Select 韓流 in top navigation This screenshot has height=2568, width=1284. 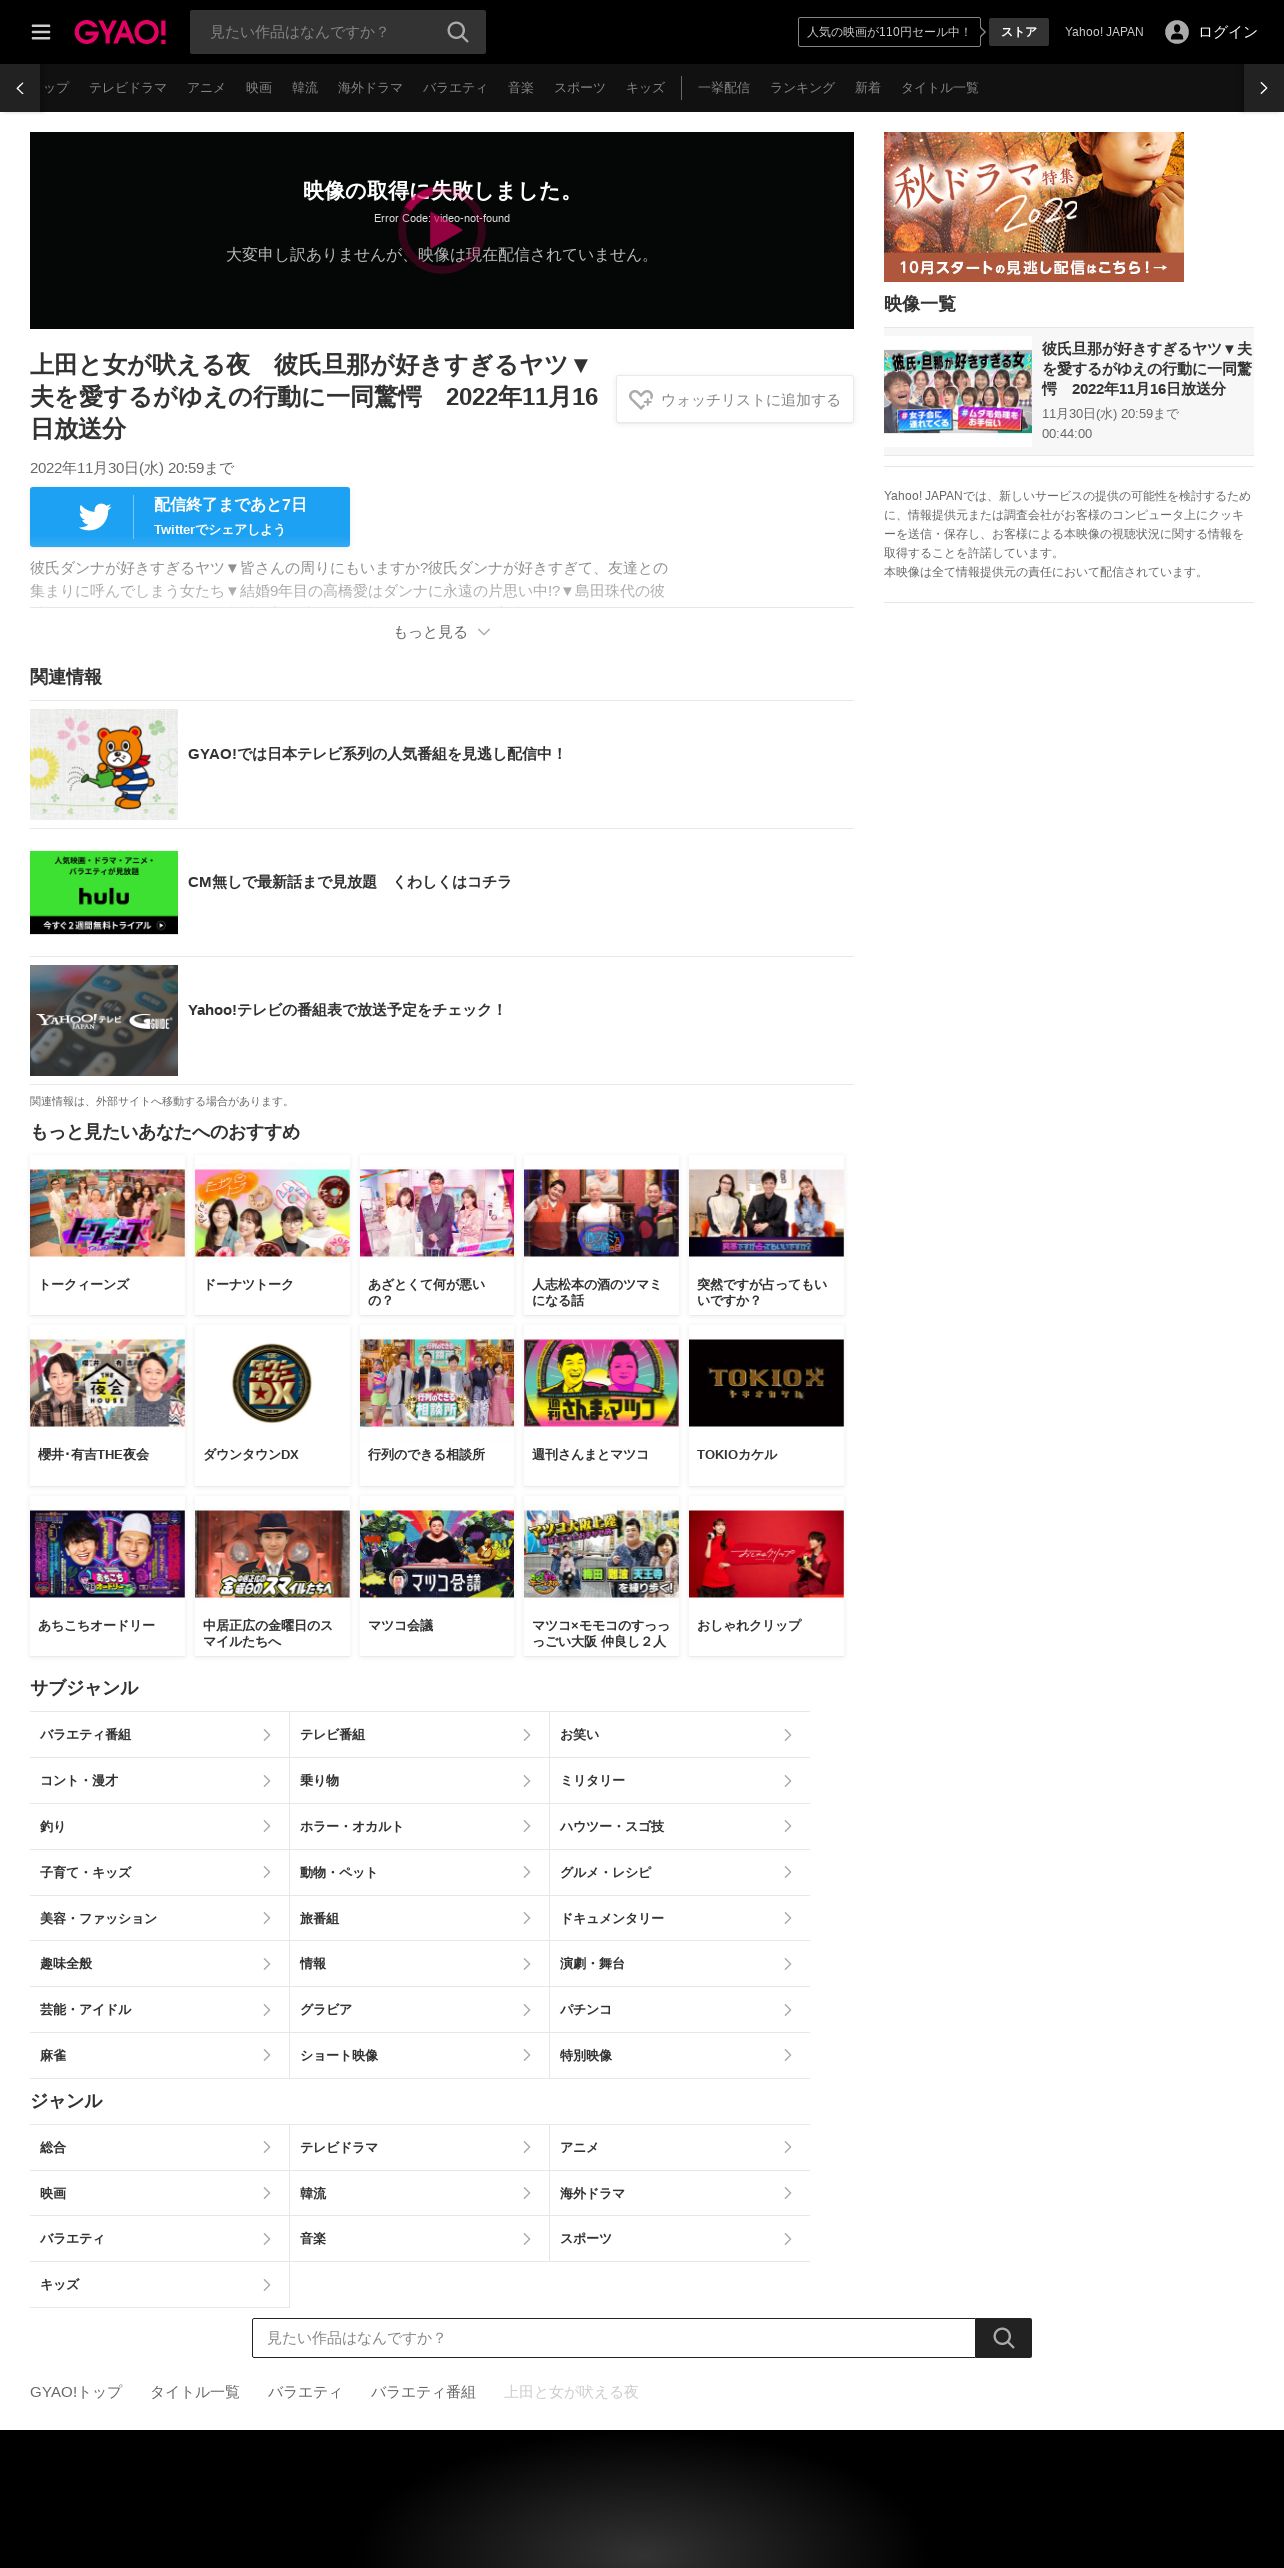pyautogui.click(x=305, y=88)
